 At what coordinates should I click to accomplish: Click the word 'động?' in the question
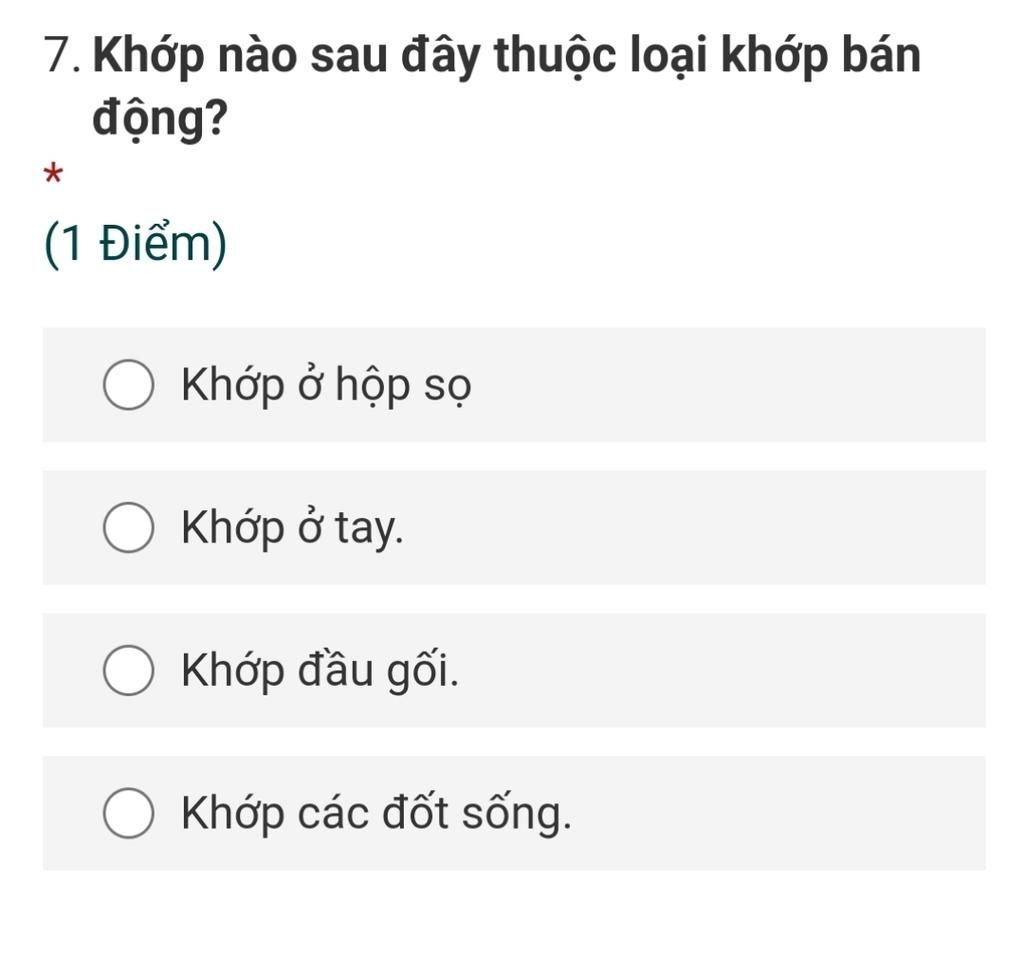coord(159,120)
